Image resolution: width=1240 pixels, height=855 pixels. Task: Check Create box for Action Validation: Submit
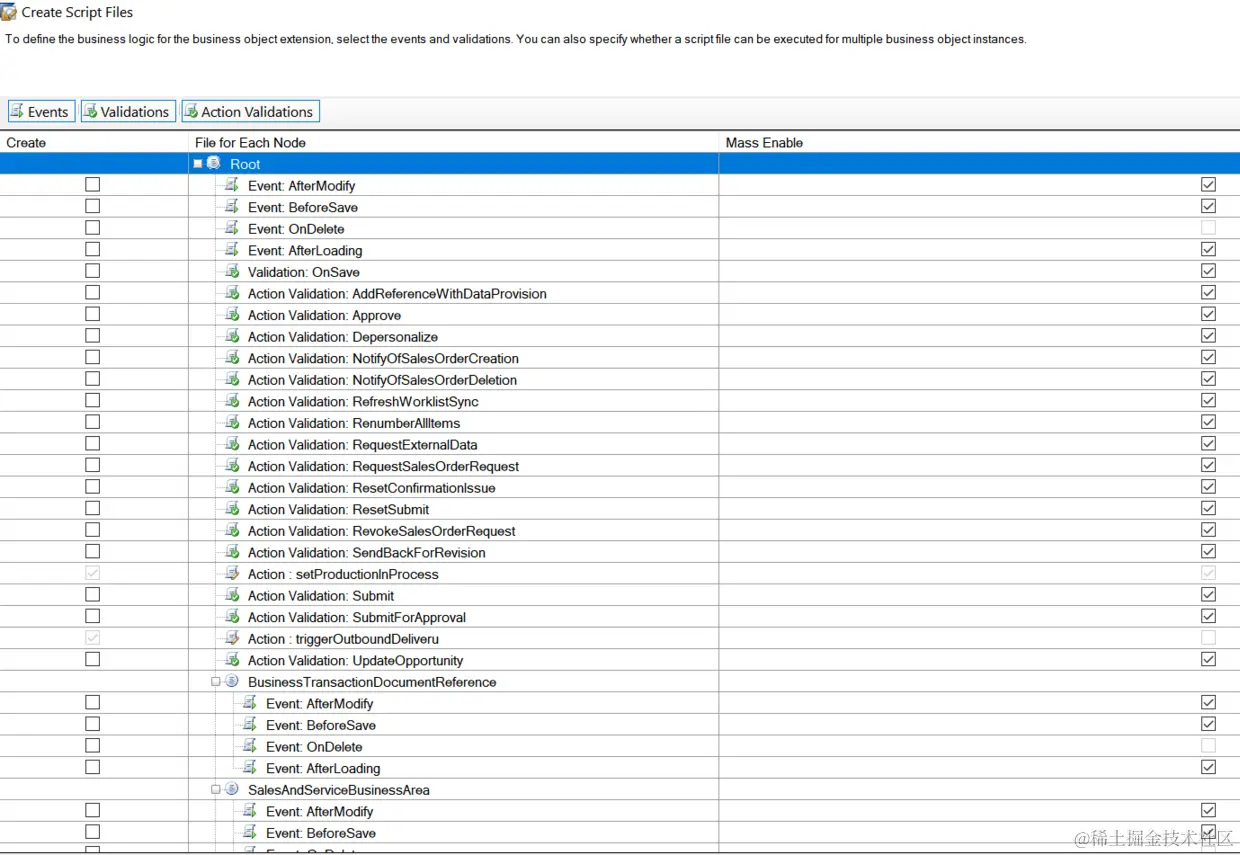click(x=93, y=595)
